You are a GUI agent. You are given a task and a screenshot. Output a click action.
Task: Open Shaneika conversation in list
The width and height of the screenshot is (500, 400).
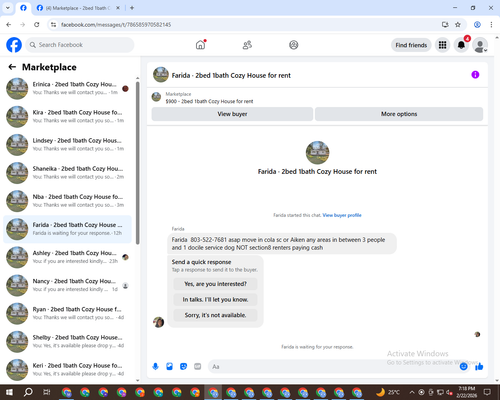(x=67, y=173)
